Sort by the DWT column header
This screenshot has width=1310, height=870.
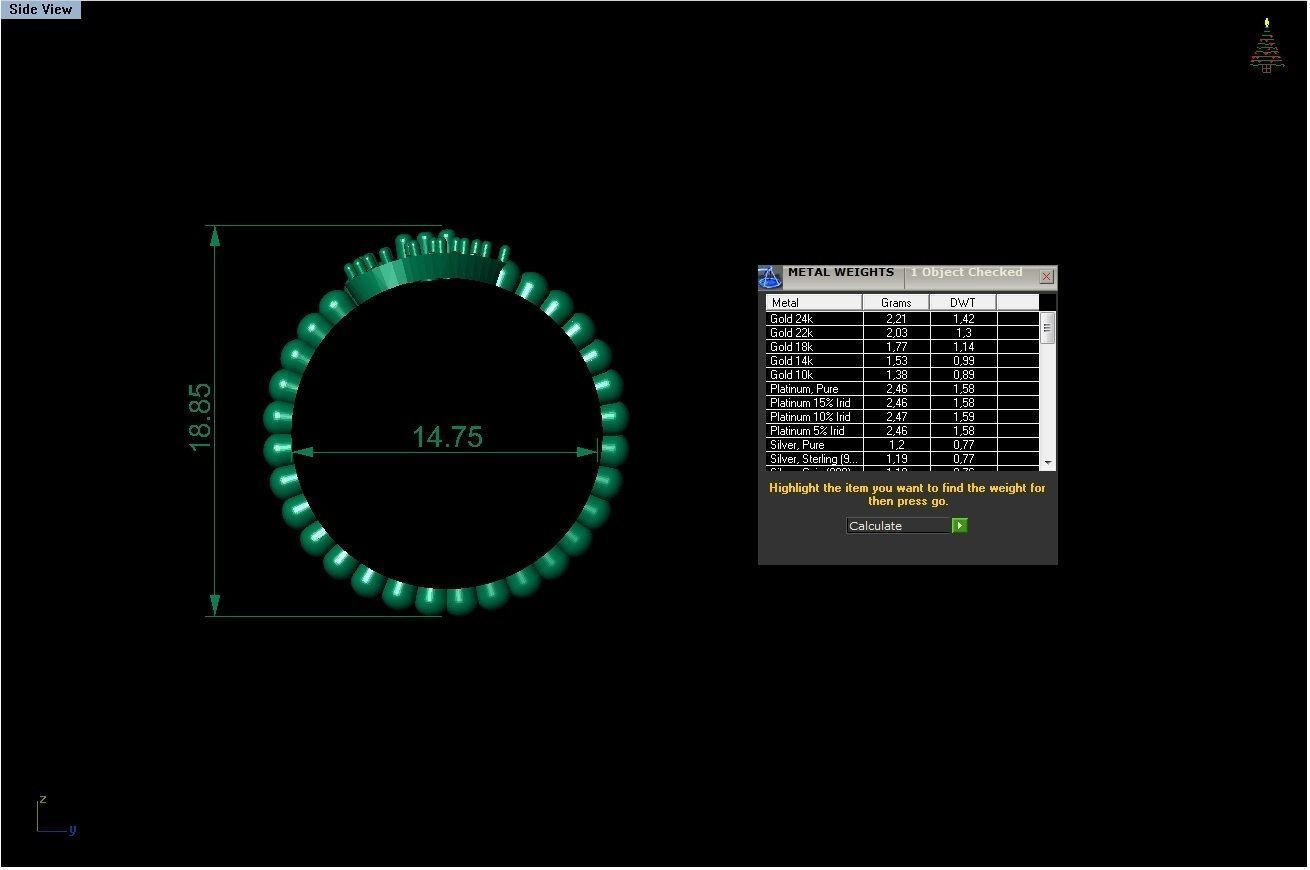(x=963, y=302)
